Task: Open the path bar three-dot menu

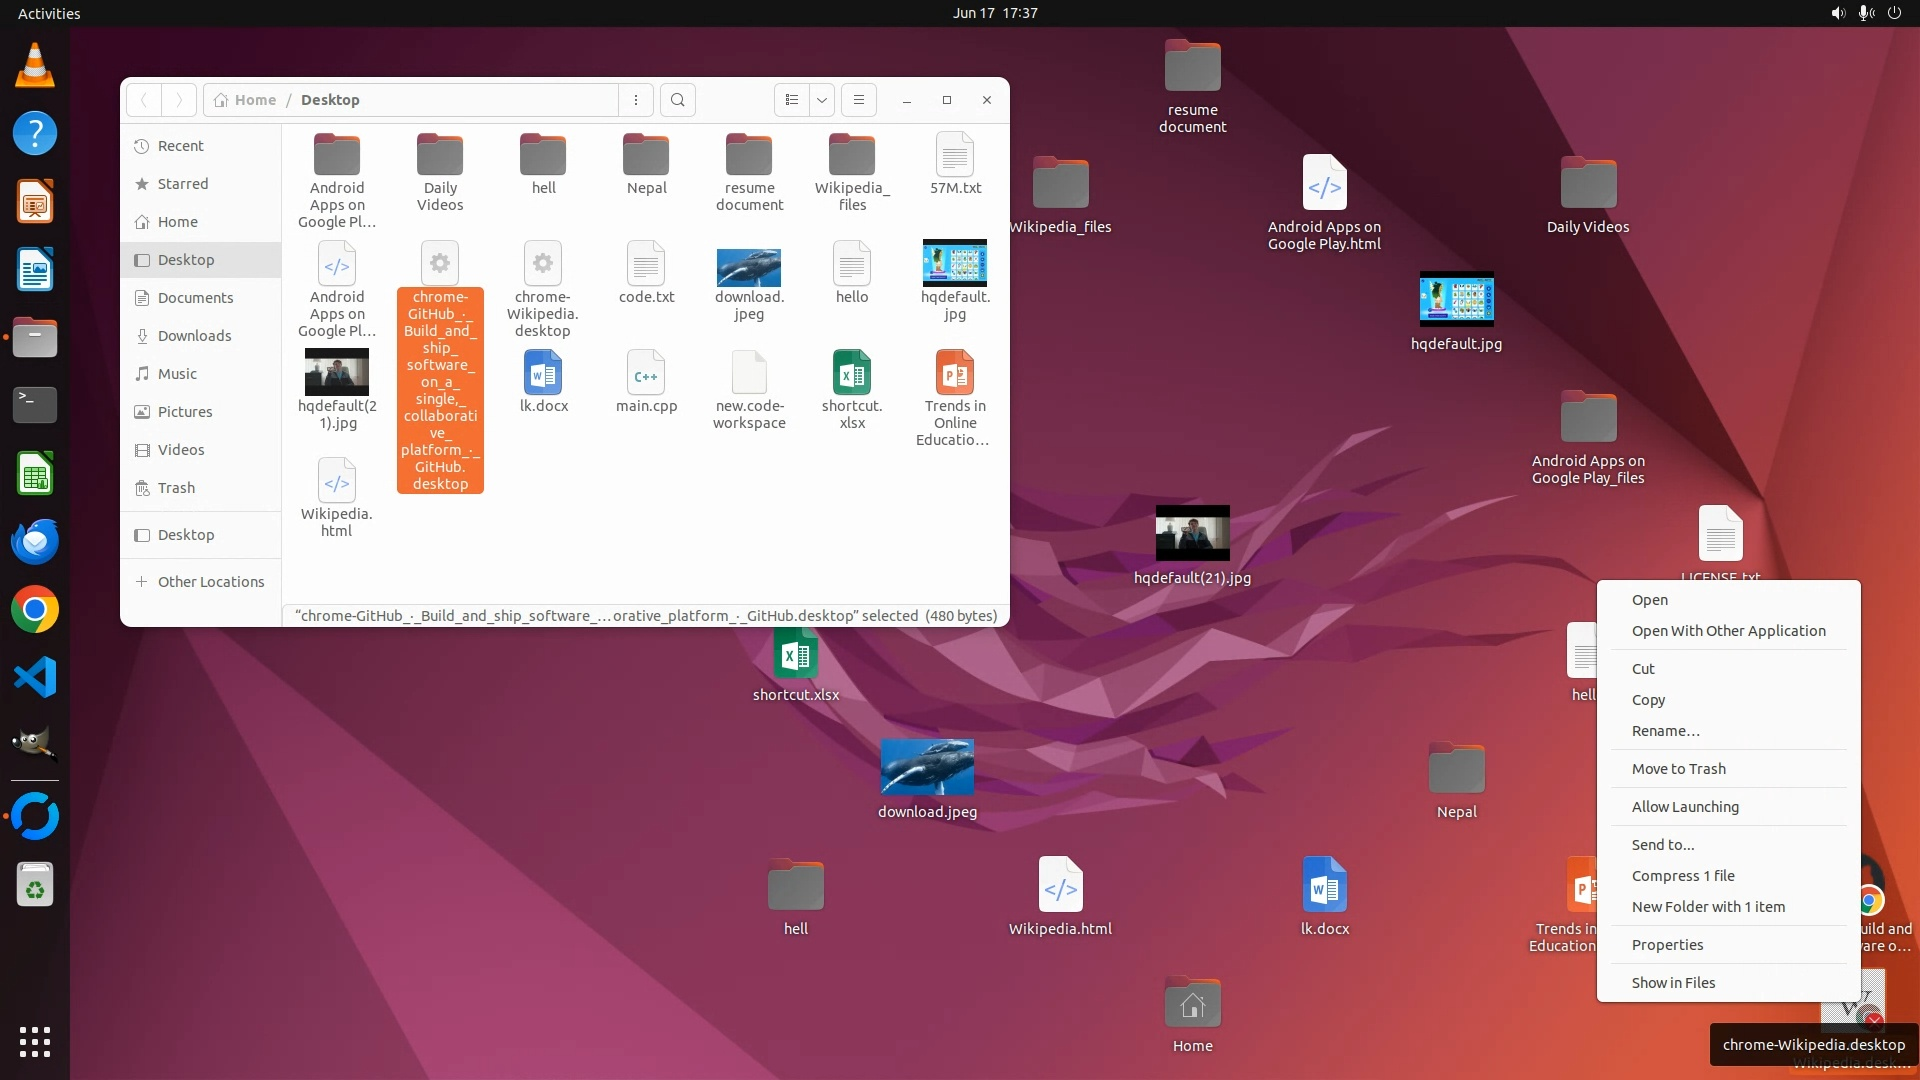Action: coord(636,100)
